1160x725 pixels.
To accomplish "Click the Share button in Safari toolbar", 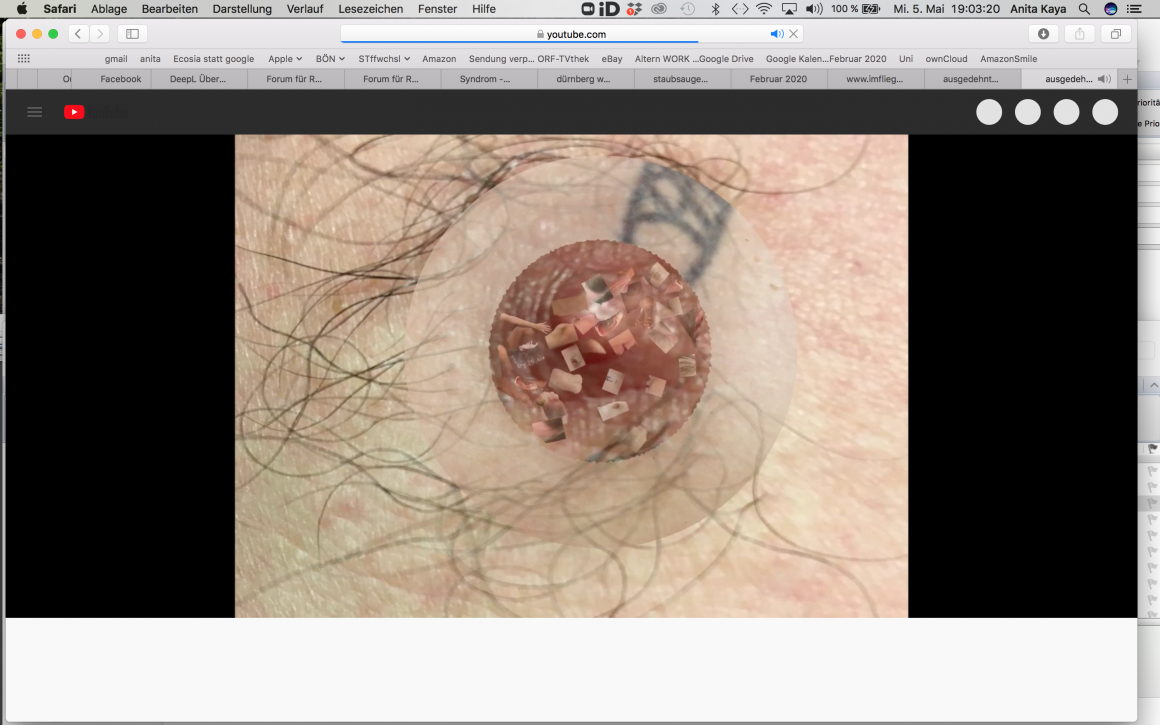I will click(x=1079, y=34).
